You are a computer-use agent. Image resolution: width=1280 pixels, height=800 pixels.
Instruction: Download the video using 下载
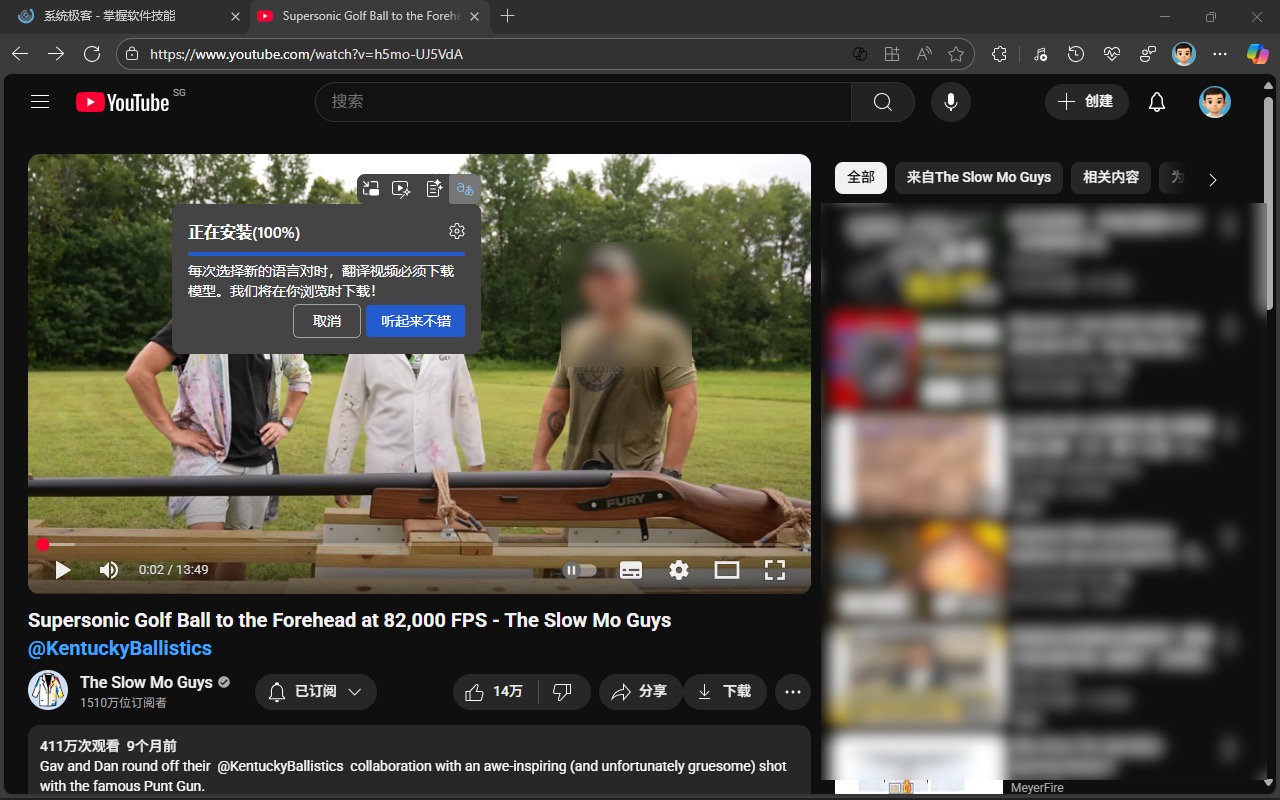click(x=725, y=692)
